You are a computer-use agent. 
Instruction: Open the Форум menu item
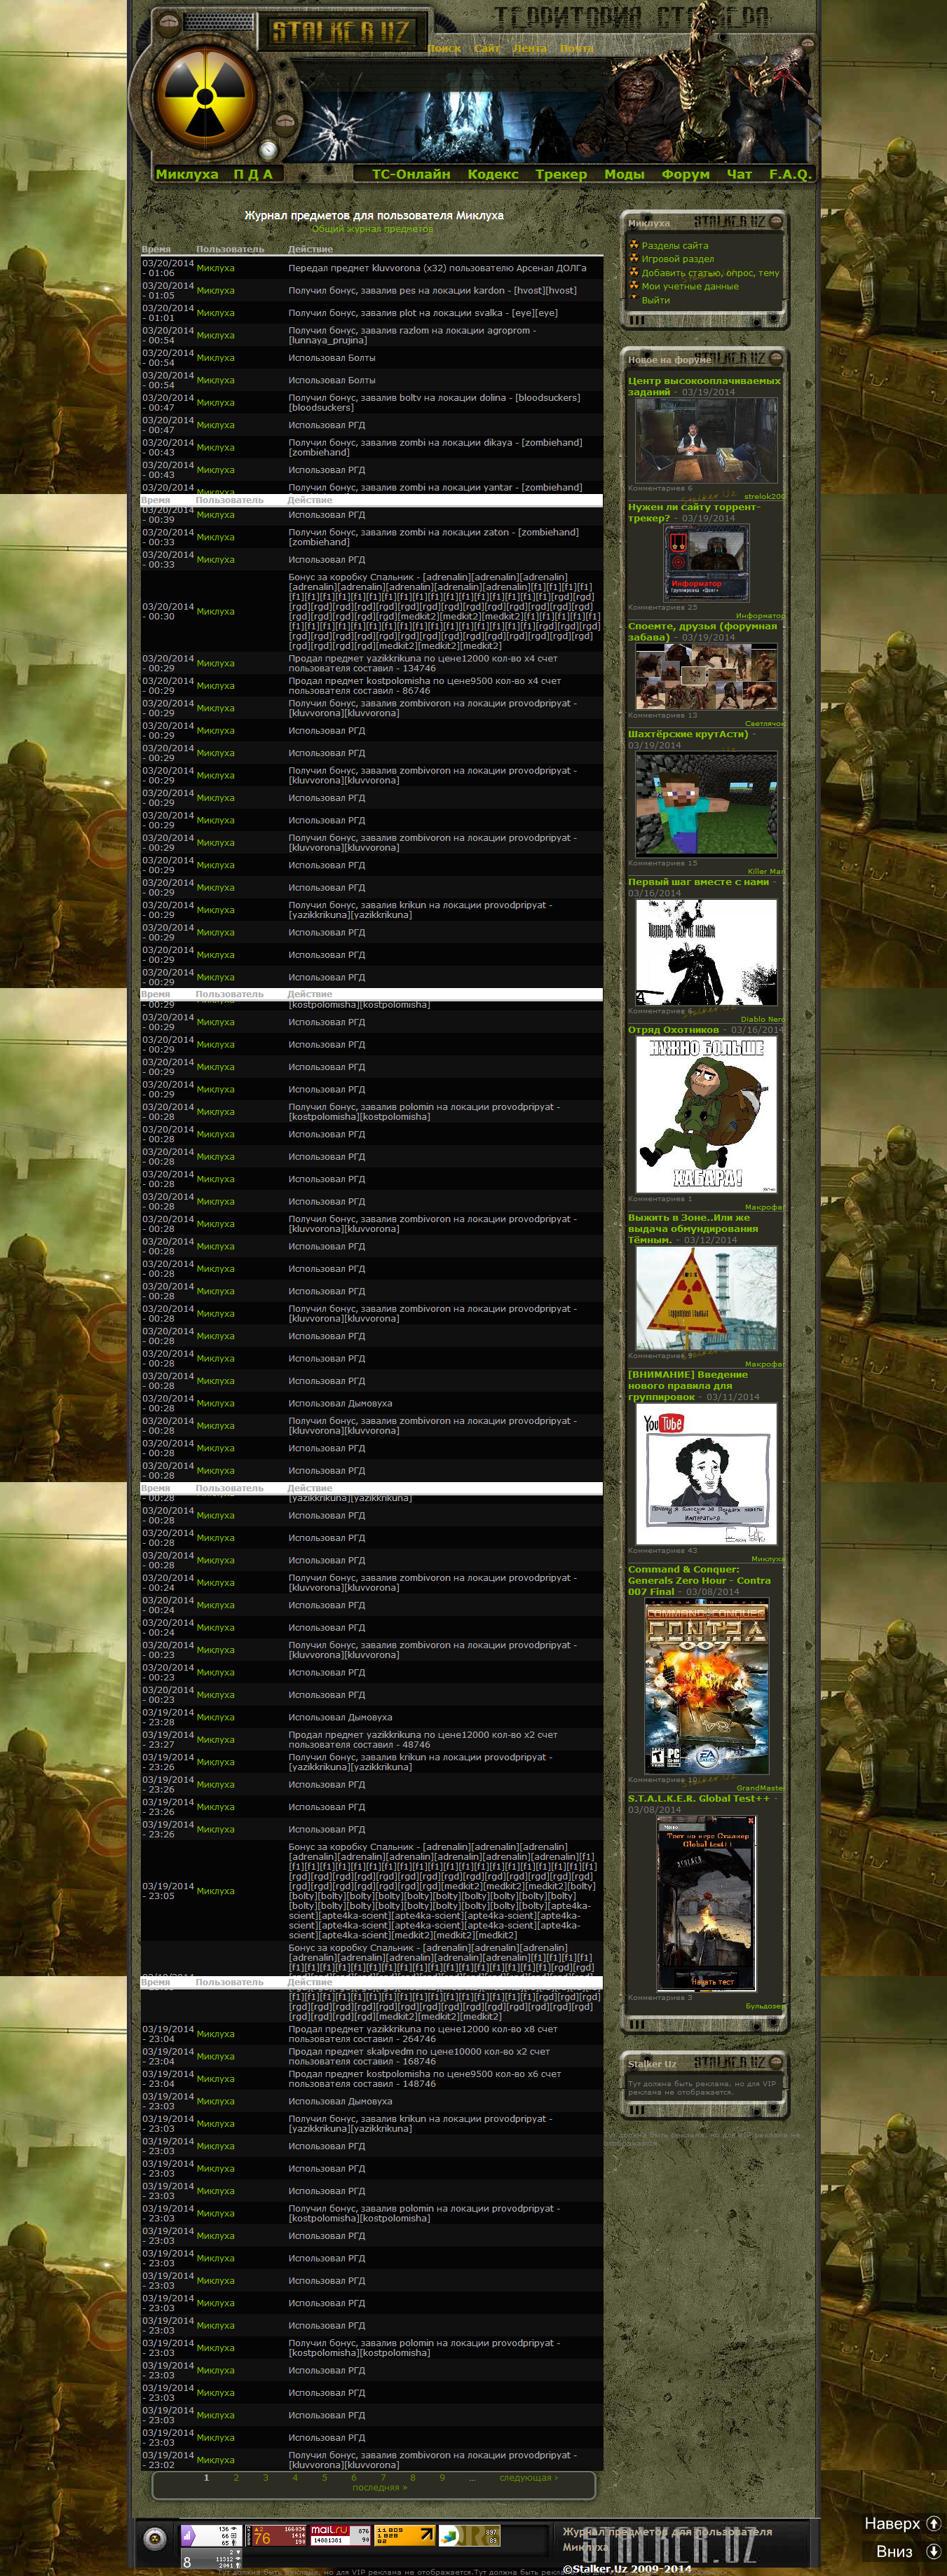click(685, 174)
